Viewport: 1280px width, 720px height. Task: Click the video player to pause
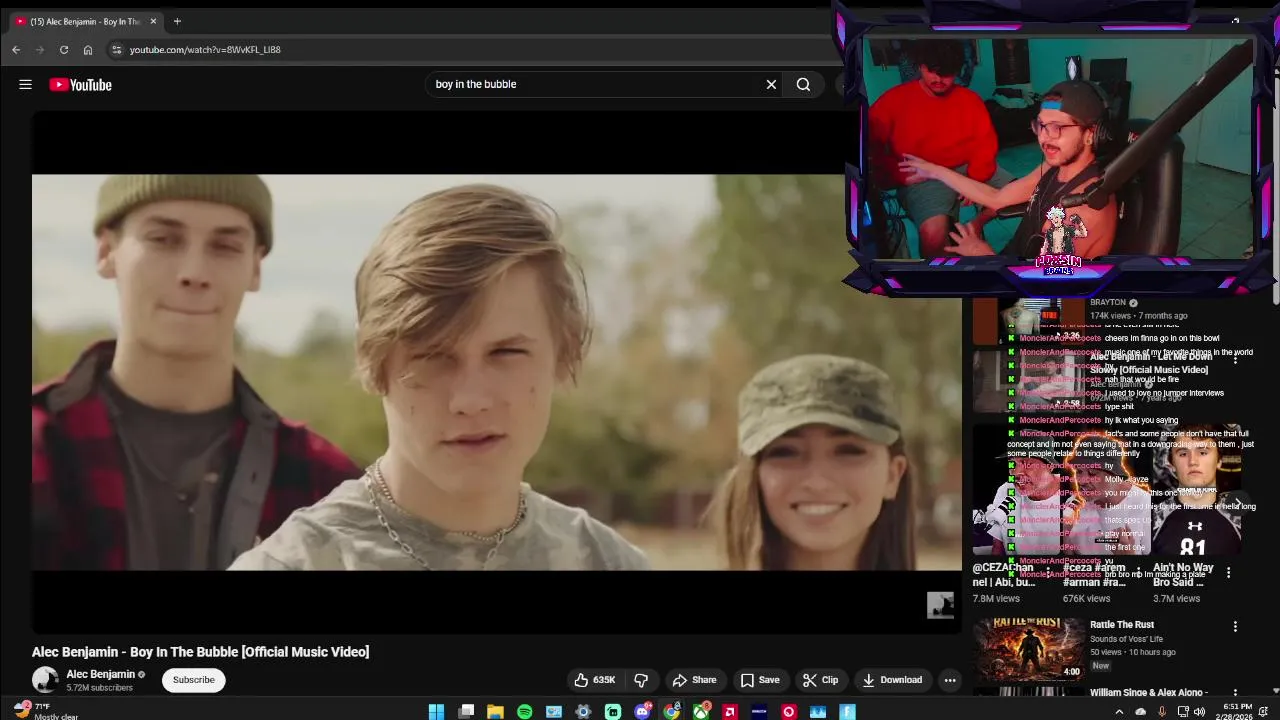[x=496, y=372]
